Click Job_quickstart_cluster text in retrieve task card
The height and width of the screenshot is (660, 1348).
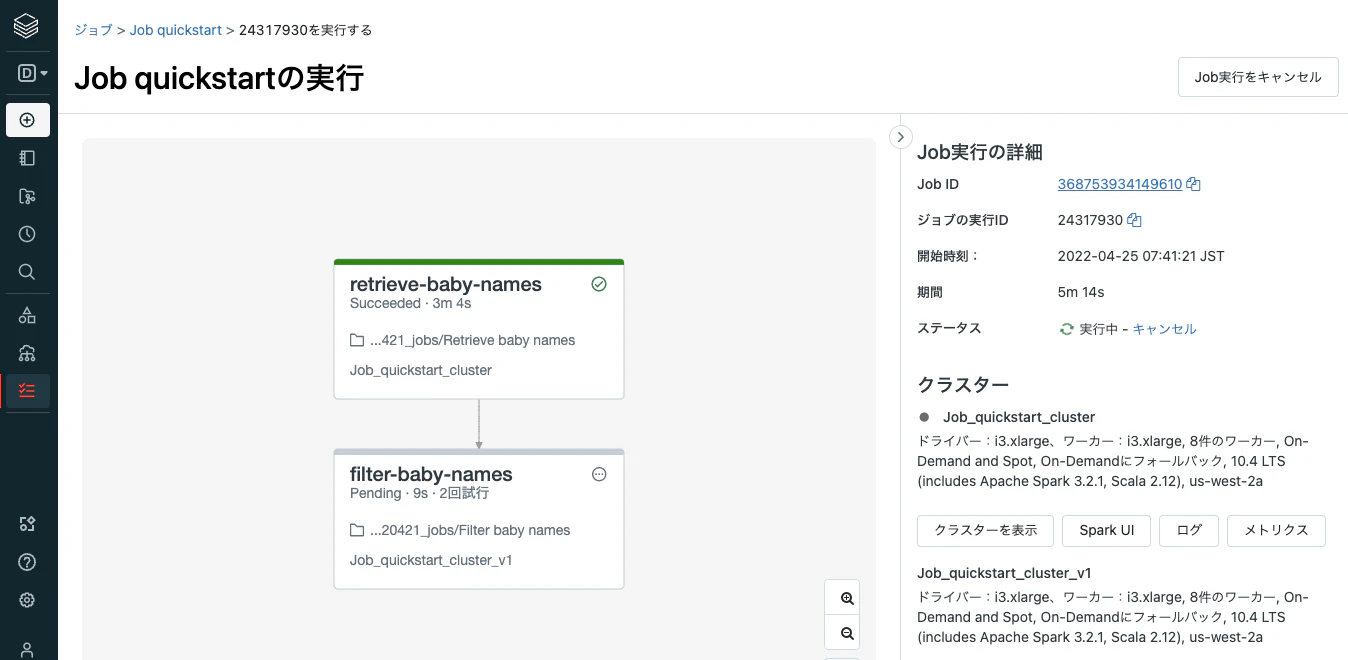421,370
